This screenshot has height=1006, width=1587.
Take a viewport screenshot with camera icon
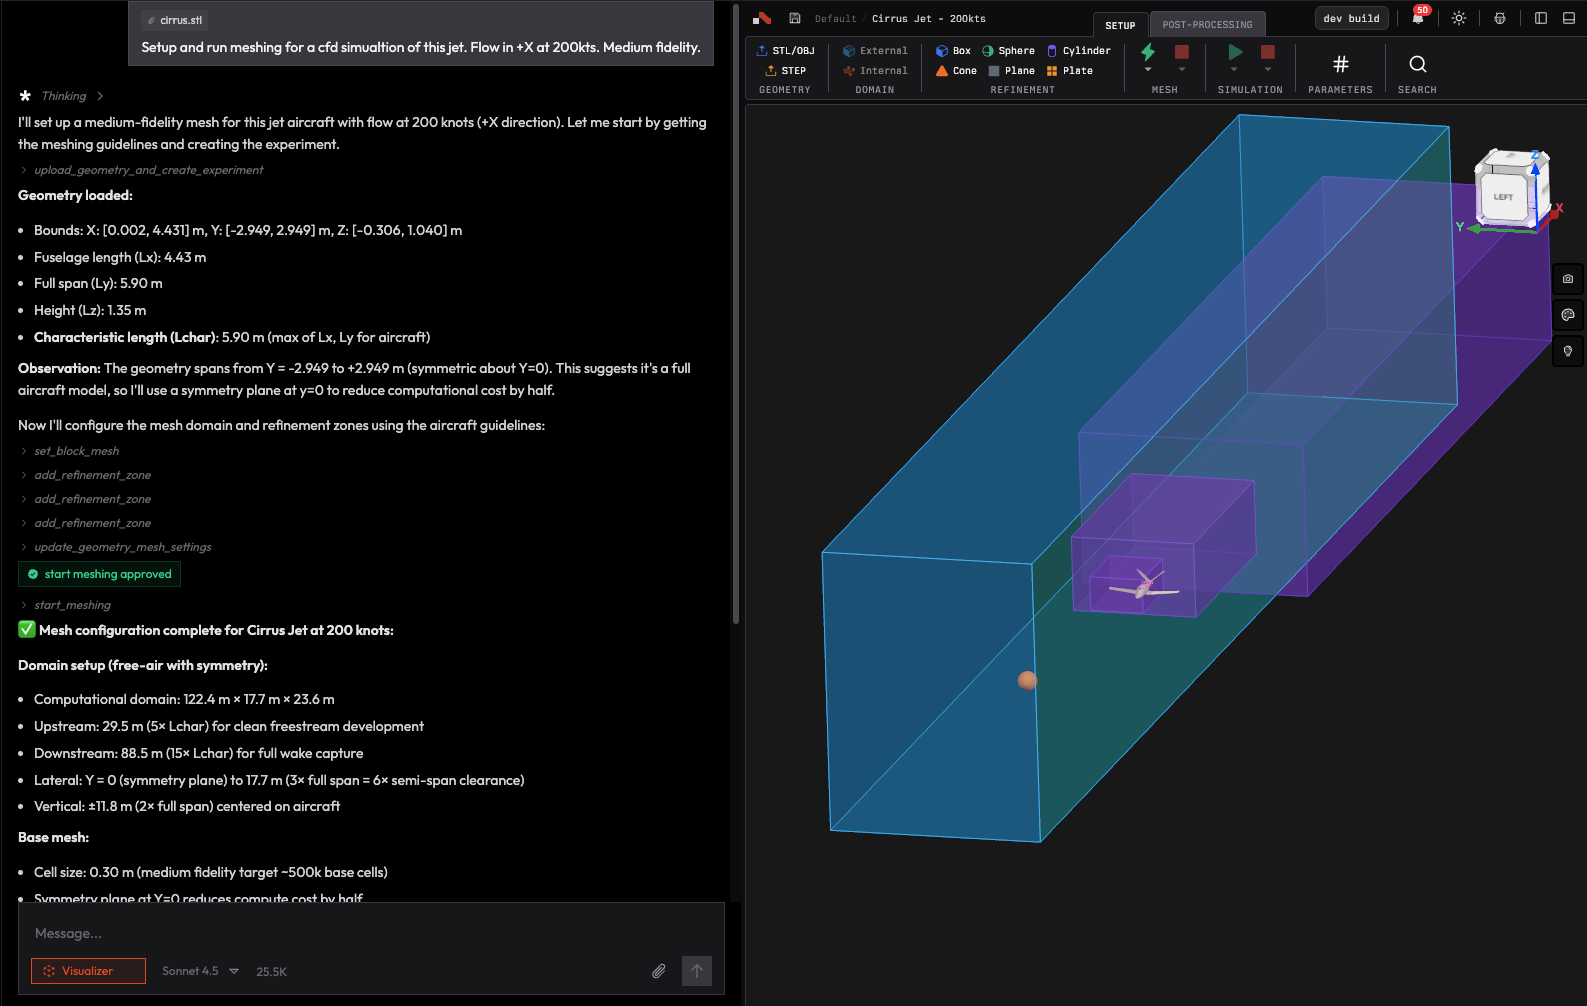1567,279
